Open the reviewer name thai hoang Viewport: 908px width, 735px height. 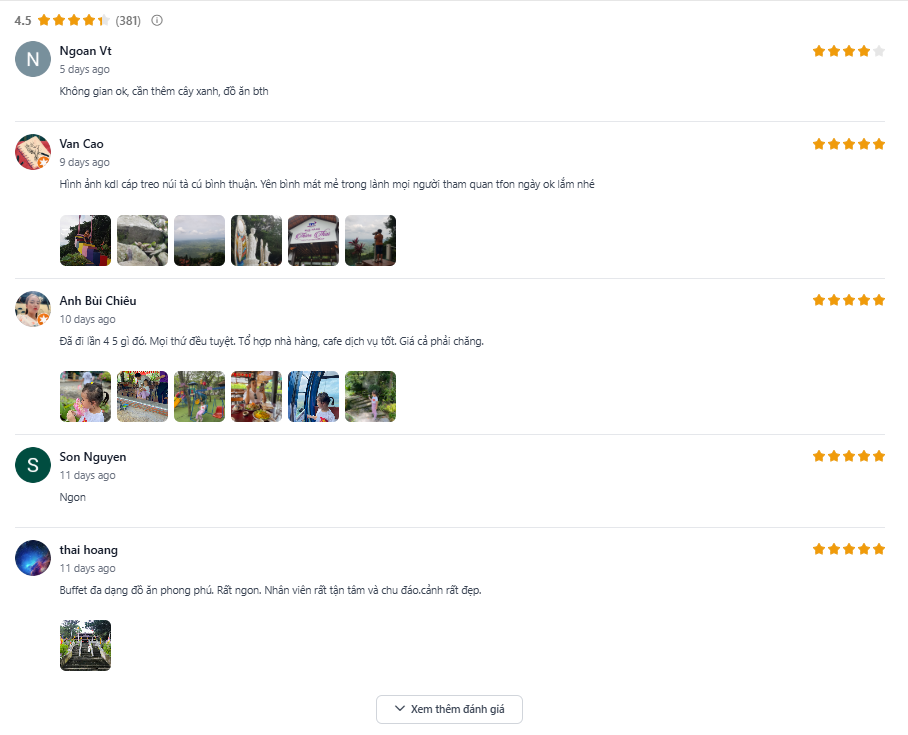click(x=89, y=550)
